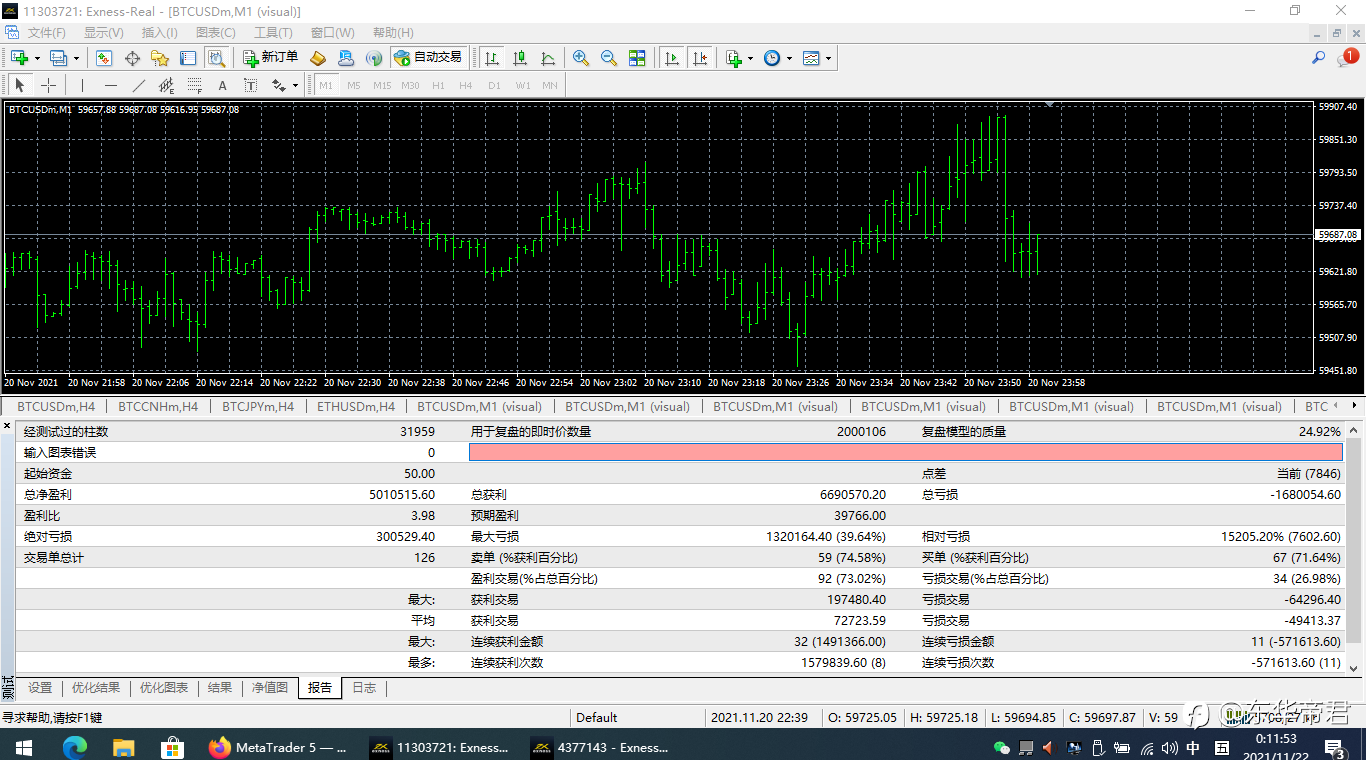Screen dimensions: 1366x760
Task: Select the horizontal line tool
Action: click(111, 85)
